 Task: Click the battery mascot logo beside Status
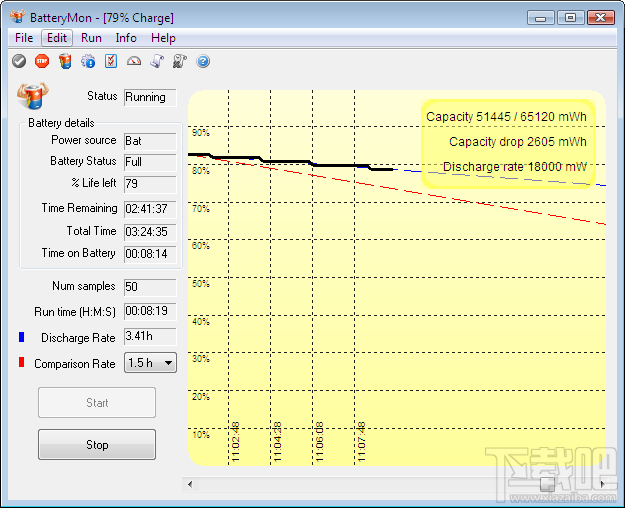coord(33,96)
